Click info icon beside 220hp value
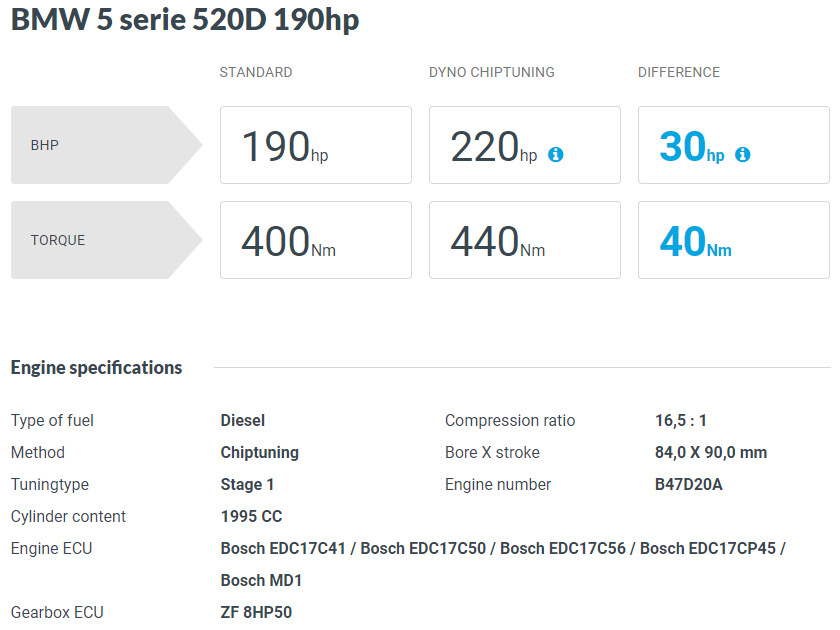This screenshot has height=630, width=840. 556,155
